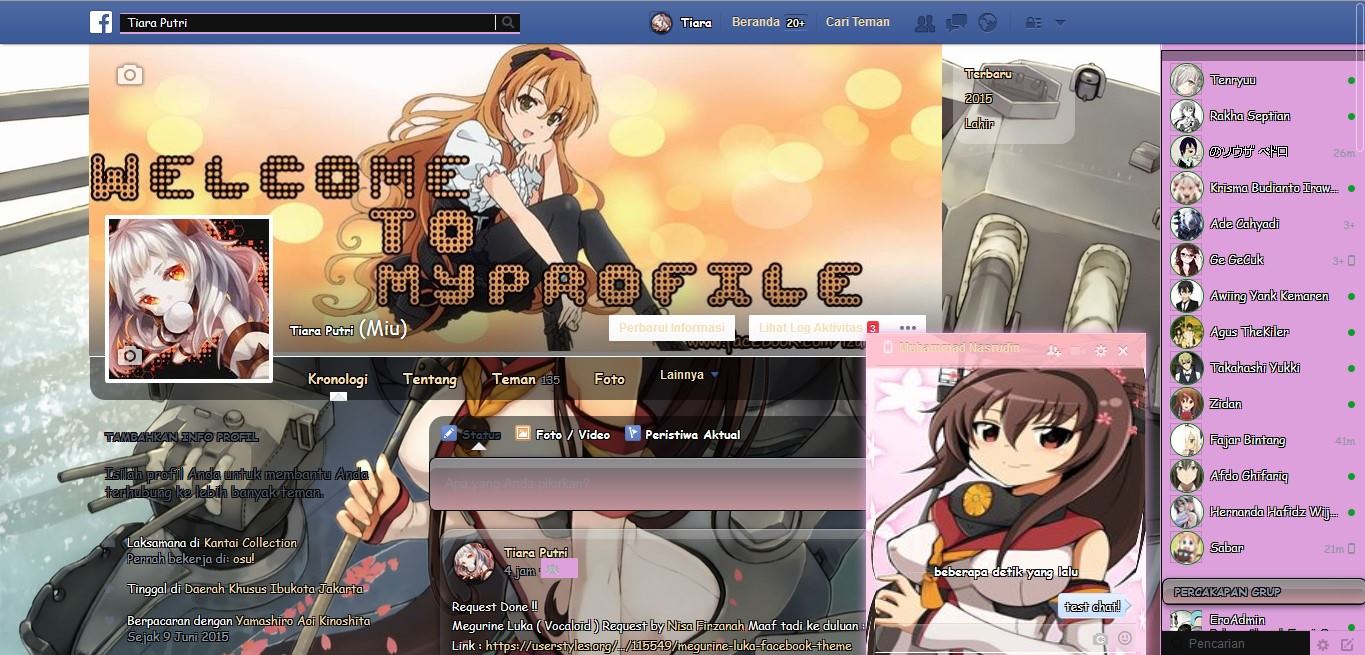Click the Peristiwa Aktual flag icon
The image size is (1365, 655).
pos(632,434)
